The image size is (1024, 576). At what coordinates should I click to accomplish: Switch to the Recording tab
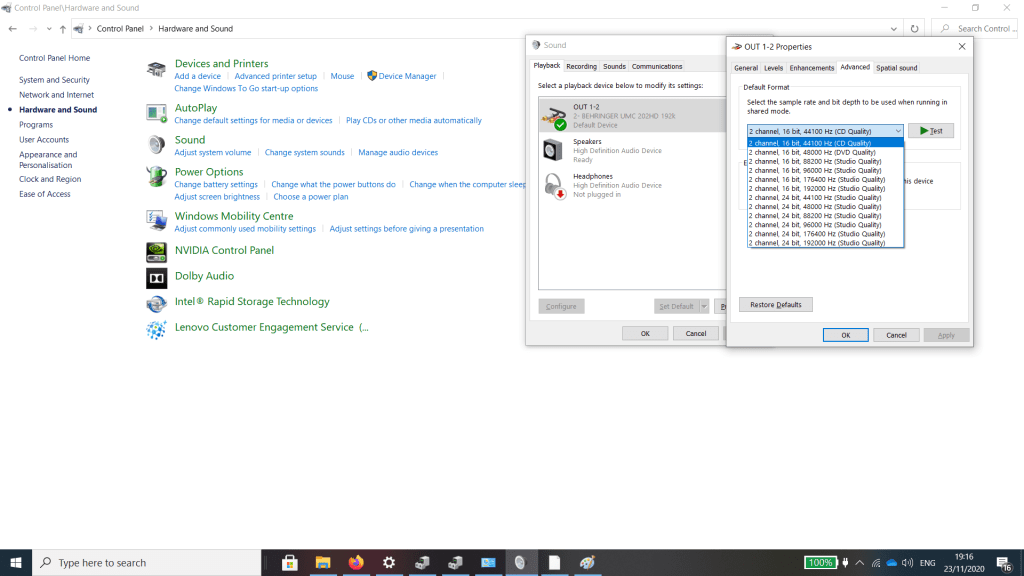coord(581,67)
